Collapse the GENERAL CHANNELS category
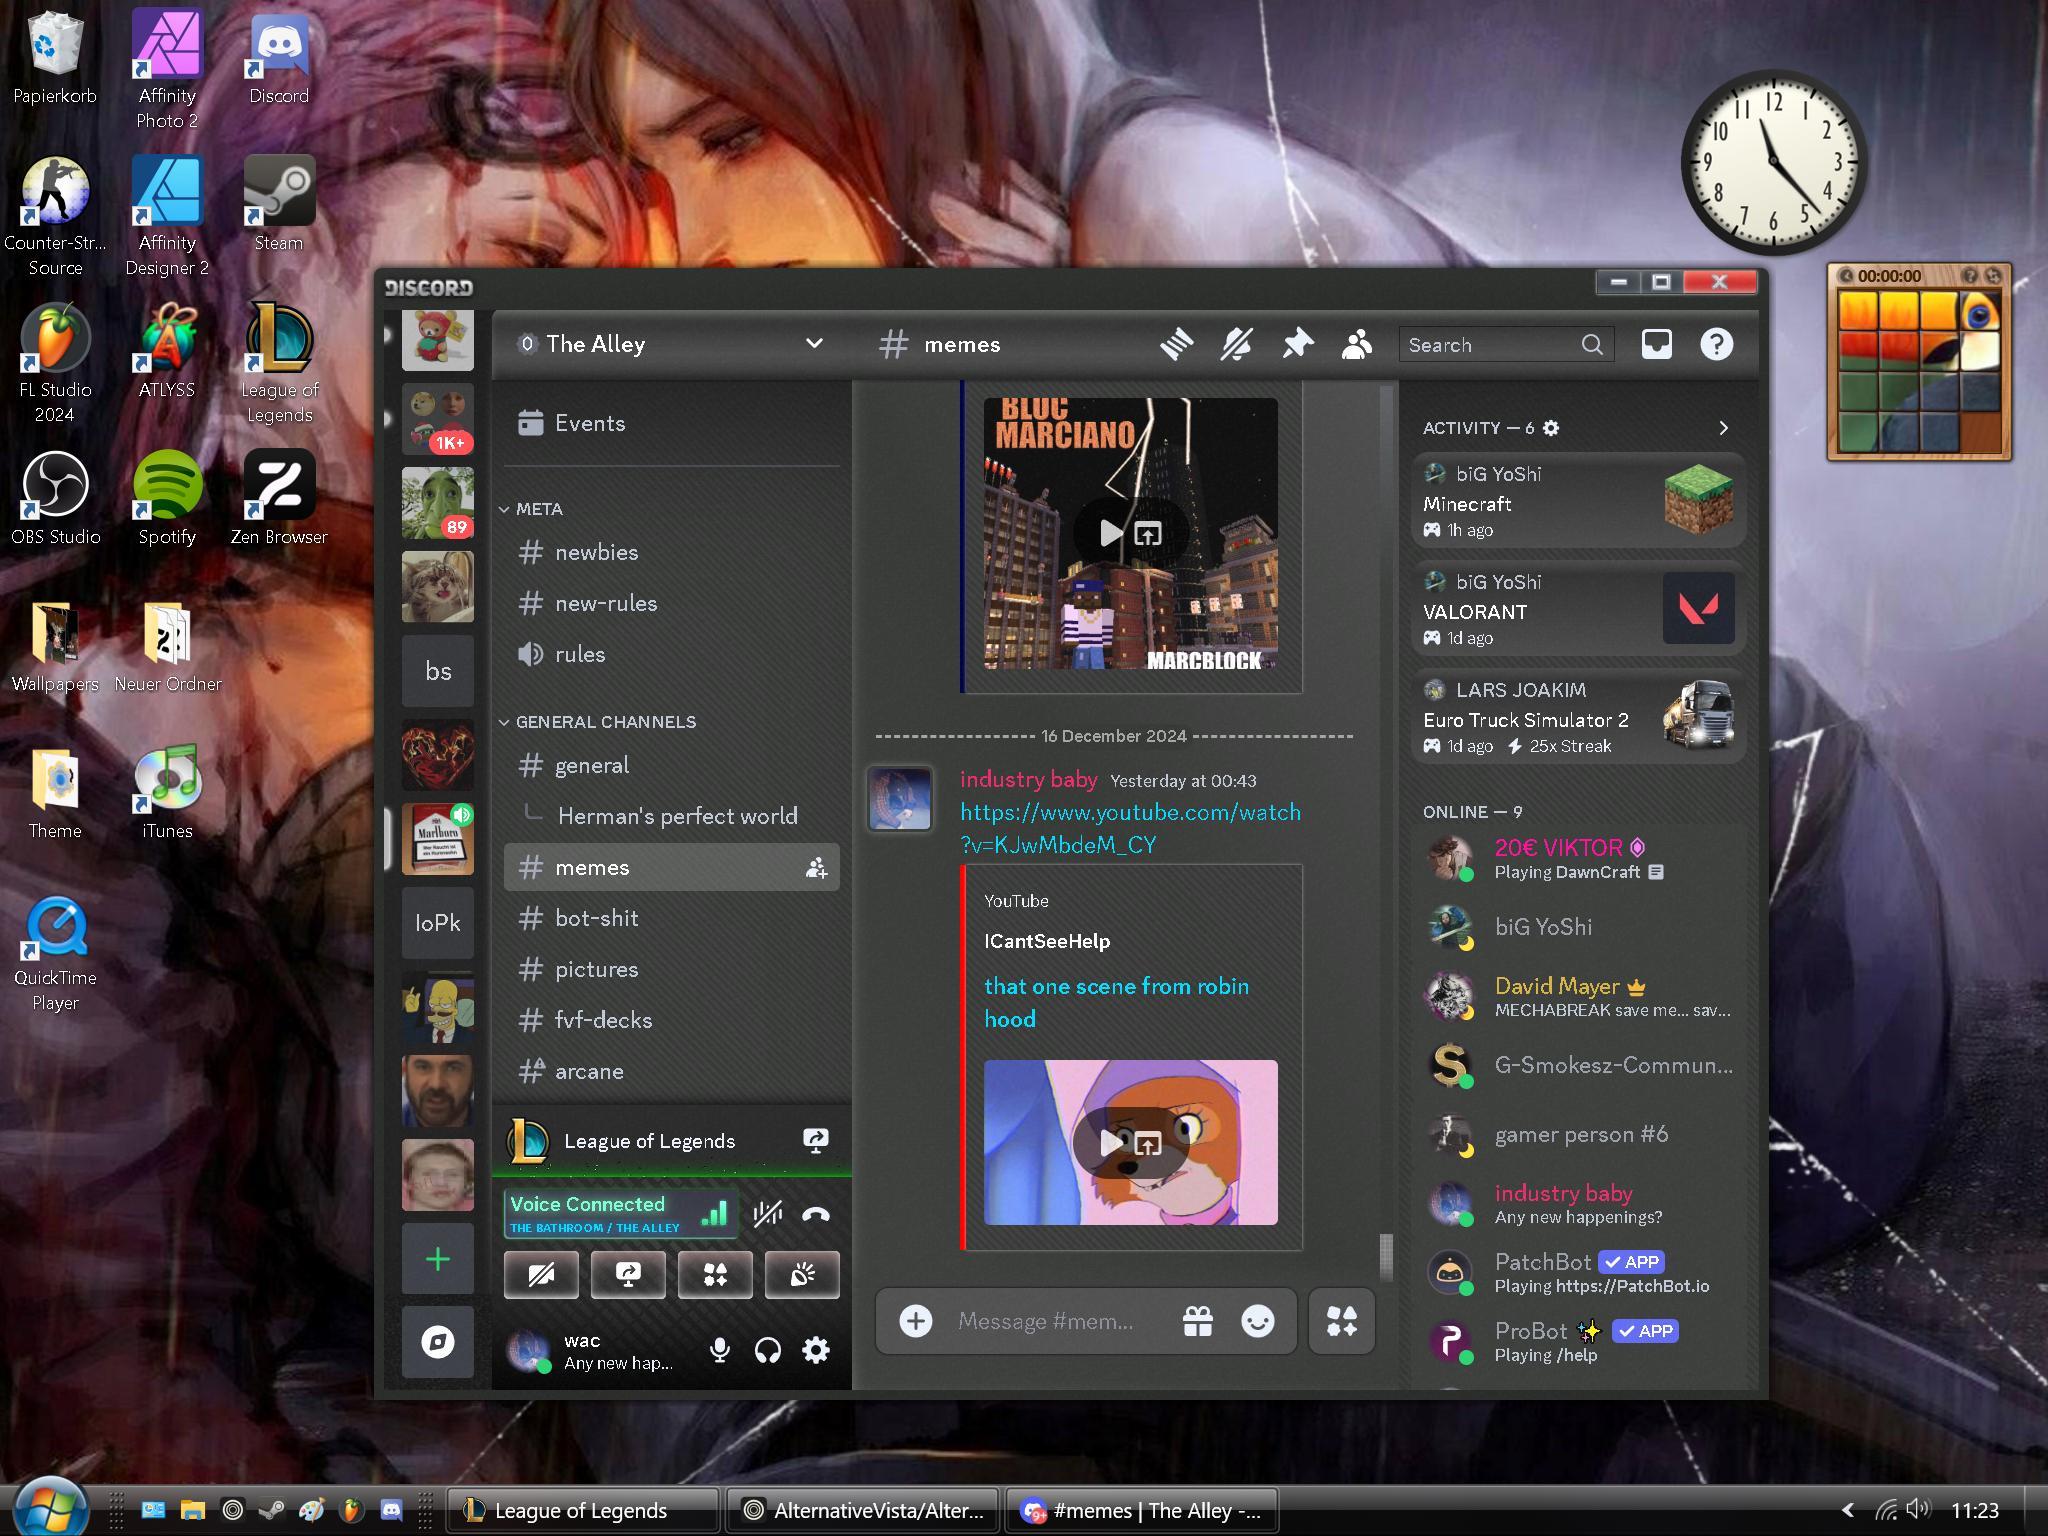 point(600,722)
